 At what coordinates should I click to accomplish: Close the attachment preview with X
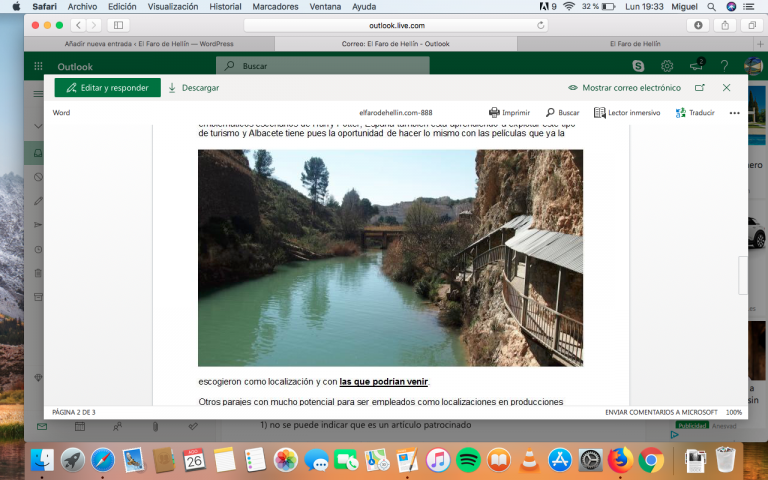(x=726, y=88)
